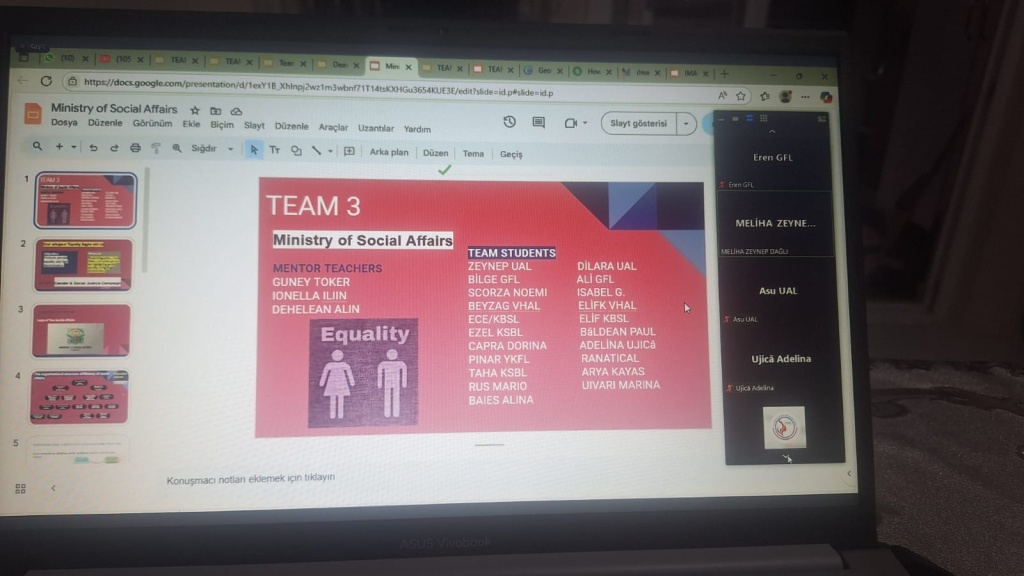Screen dimensions: 1024x576
Task: Open the Uzantılar menu
Action: pos(376,129)
